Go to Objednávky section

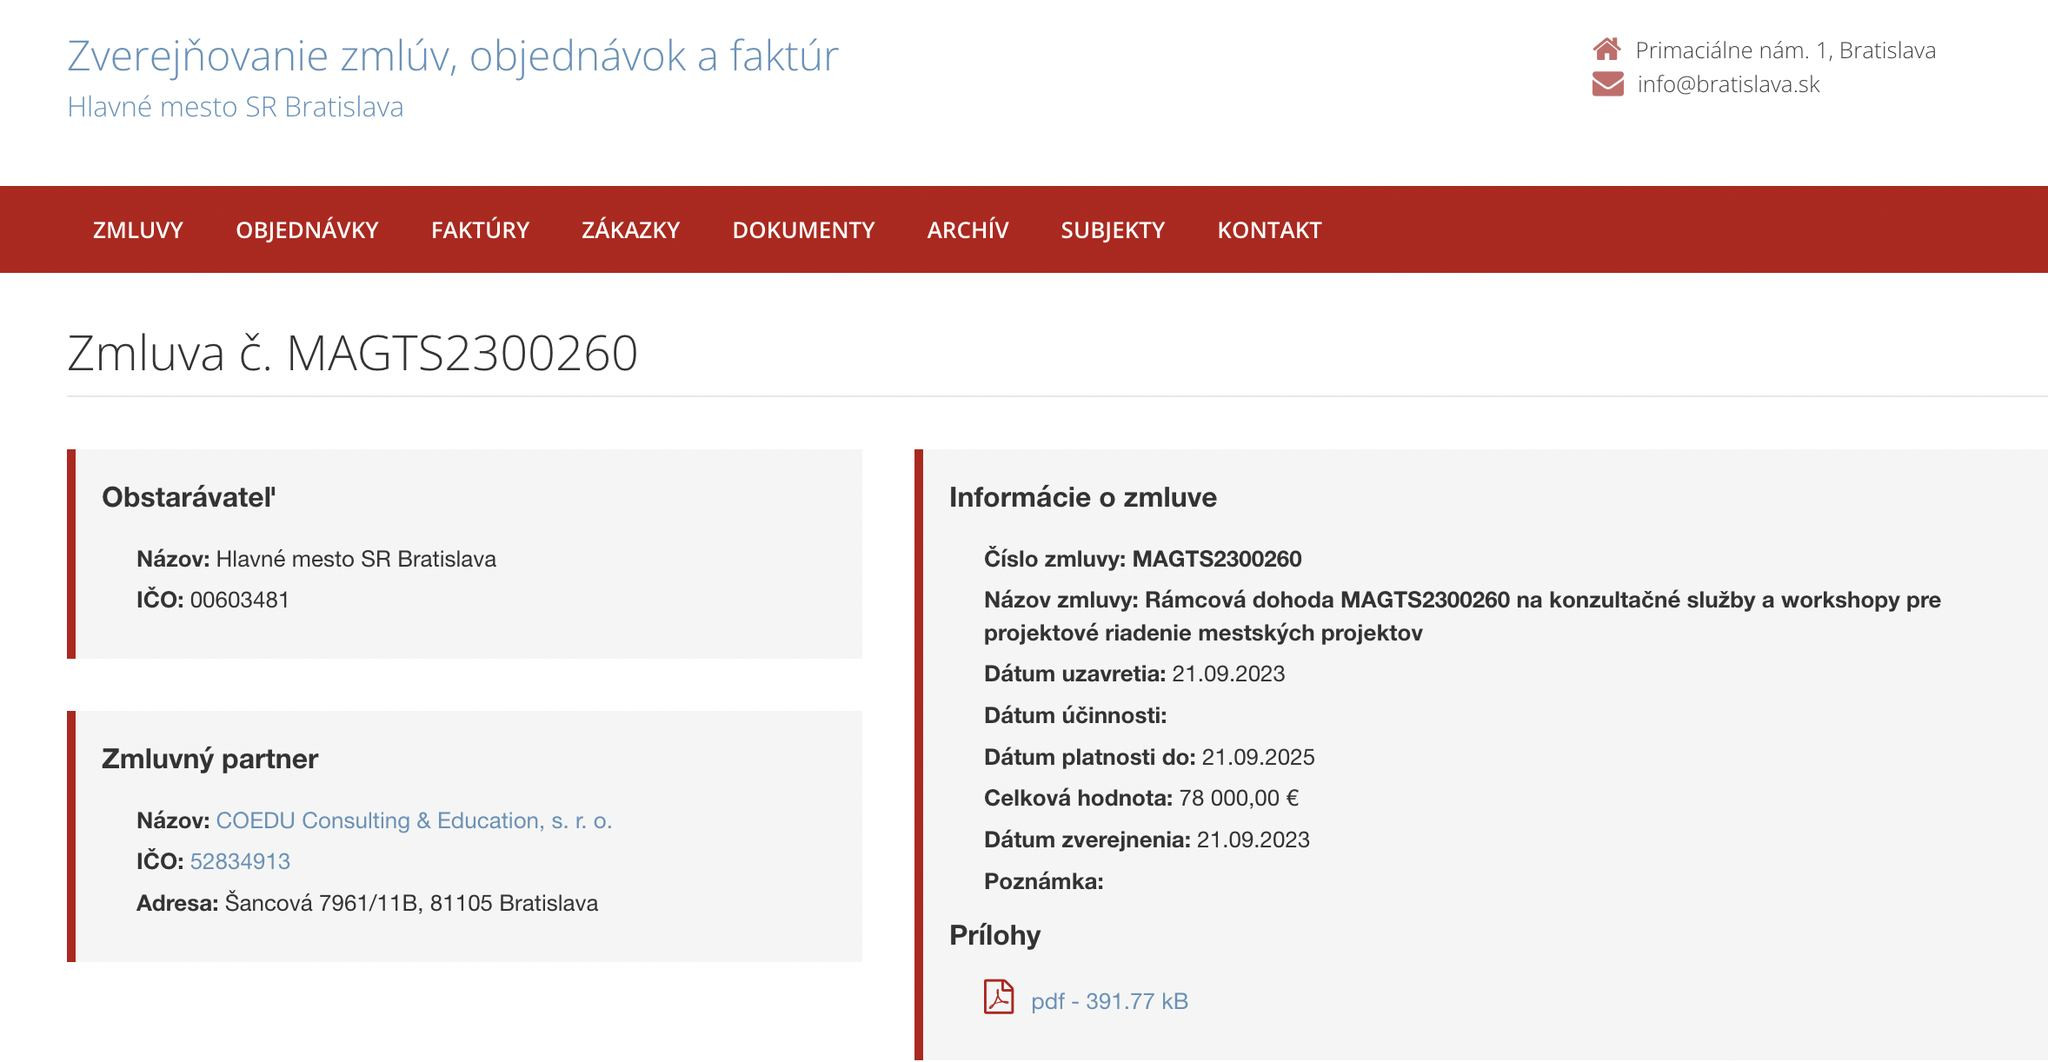pyautogui.click(x=307, y=230)
